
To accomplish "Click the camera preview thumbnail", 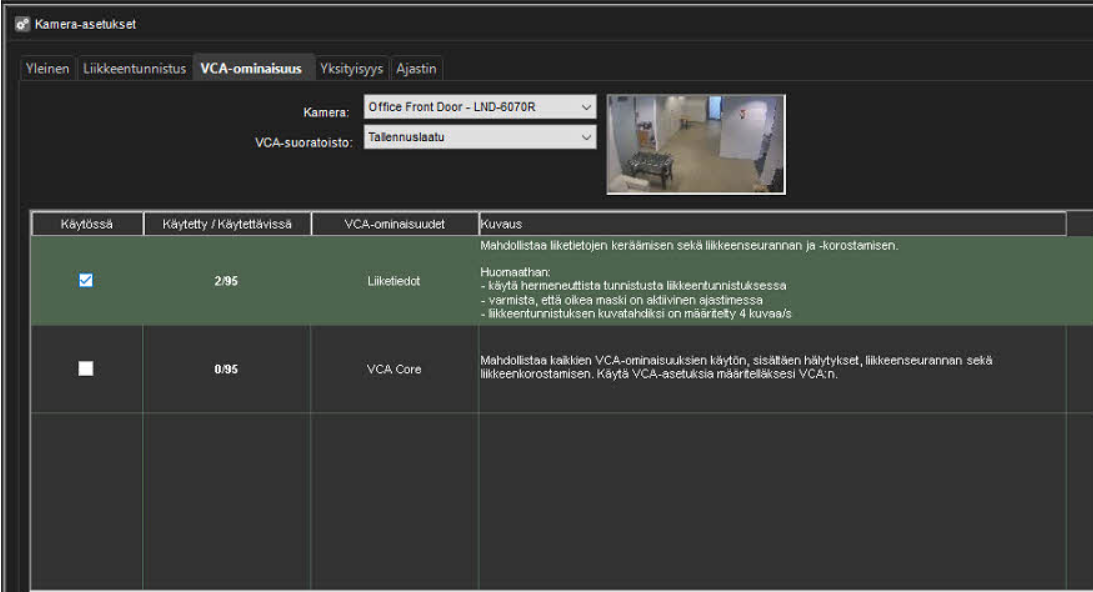I will (695, 144).
